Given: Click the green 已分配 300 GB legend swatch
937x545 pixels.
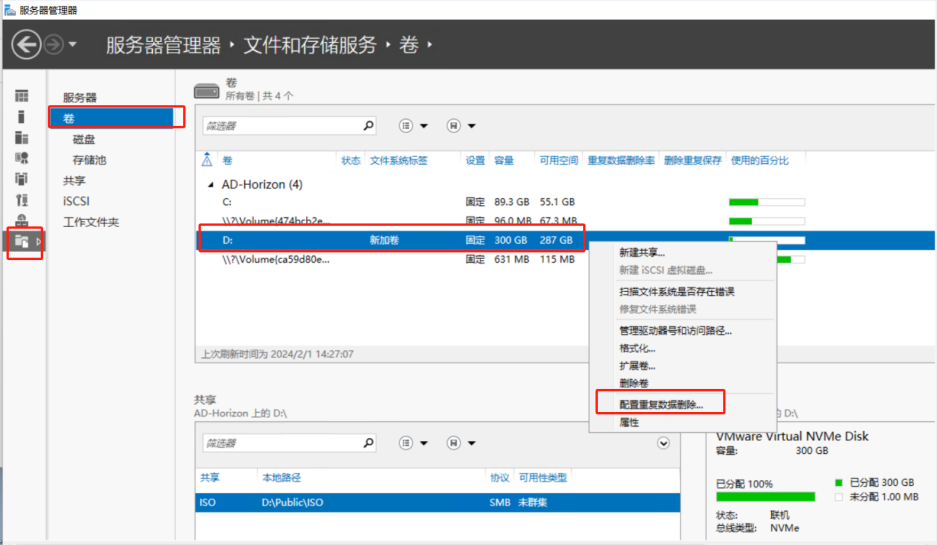Looking at the screenshot, I should click(838, 482).
